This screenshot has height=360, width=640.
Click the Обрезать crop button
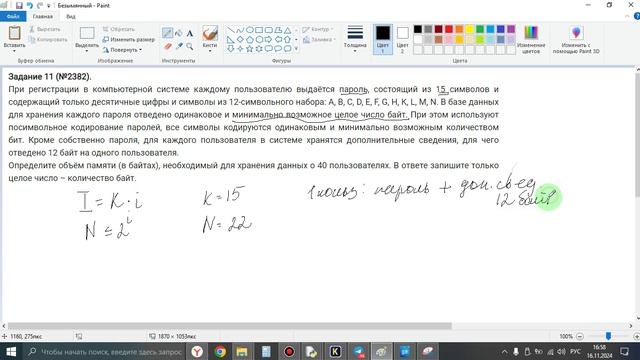[x=118, y=29]
